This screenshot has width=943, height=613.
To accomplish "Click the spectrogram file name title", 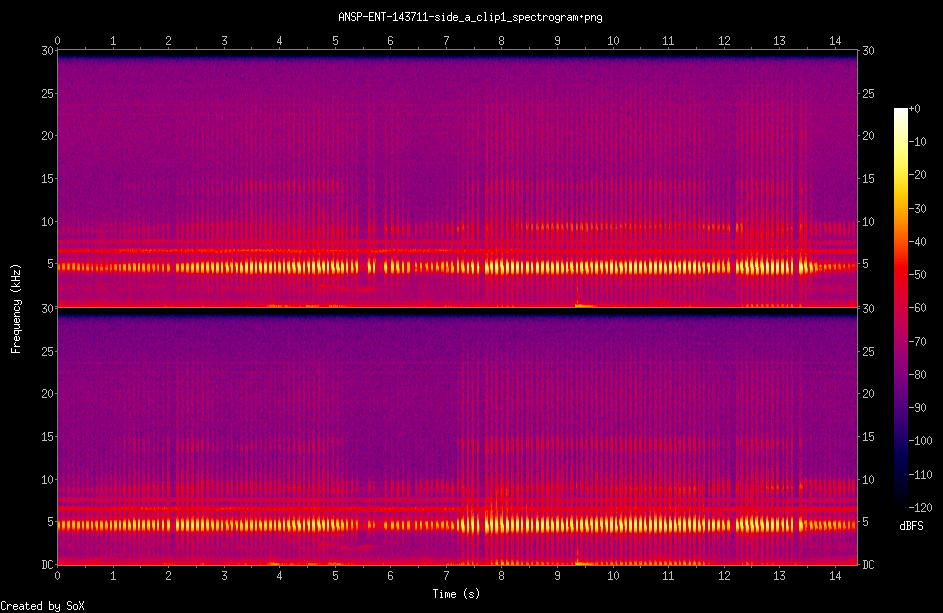I will point(470,17).
